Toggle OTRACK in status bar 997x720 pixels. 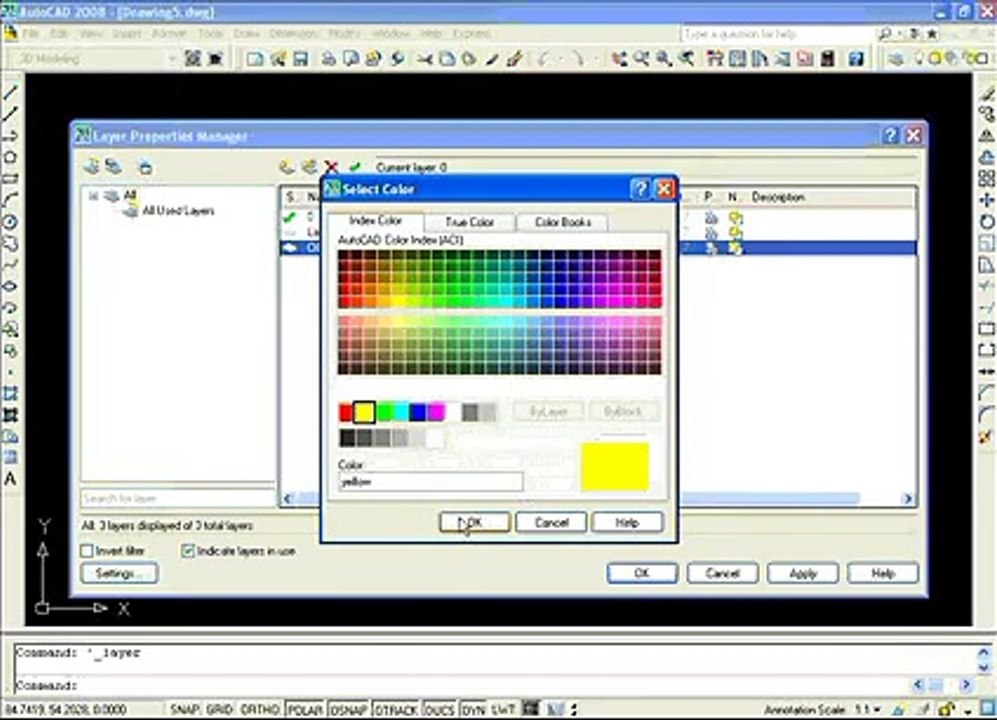point(396,709)
